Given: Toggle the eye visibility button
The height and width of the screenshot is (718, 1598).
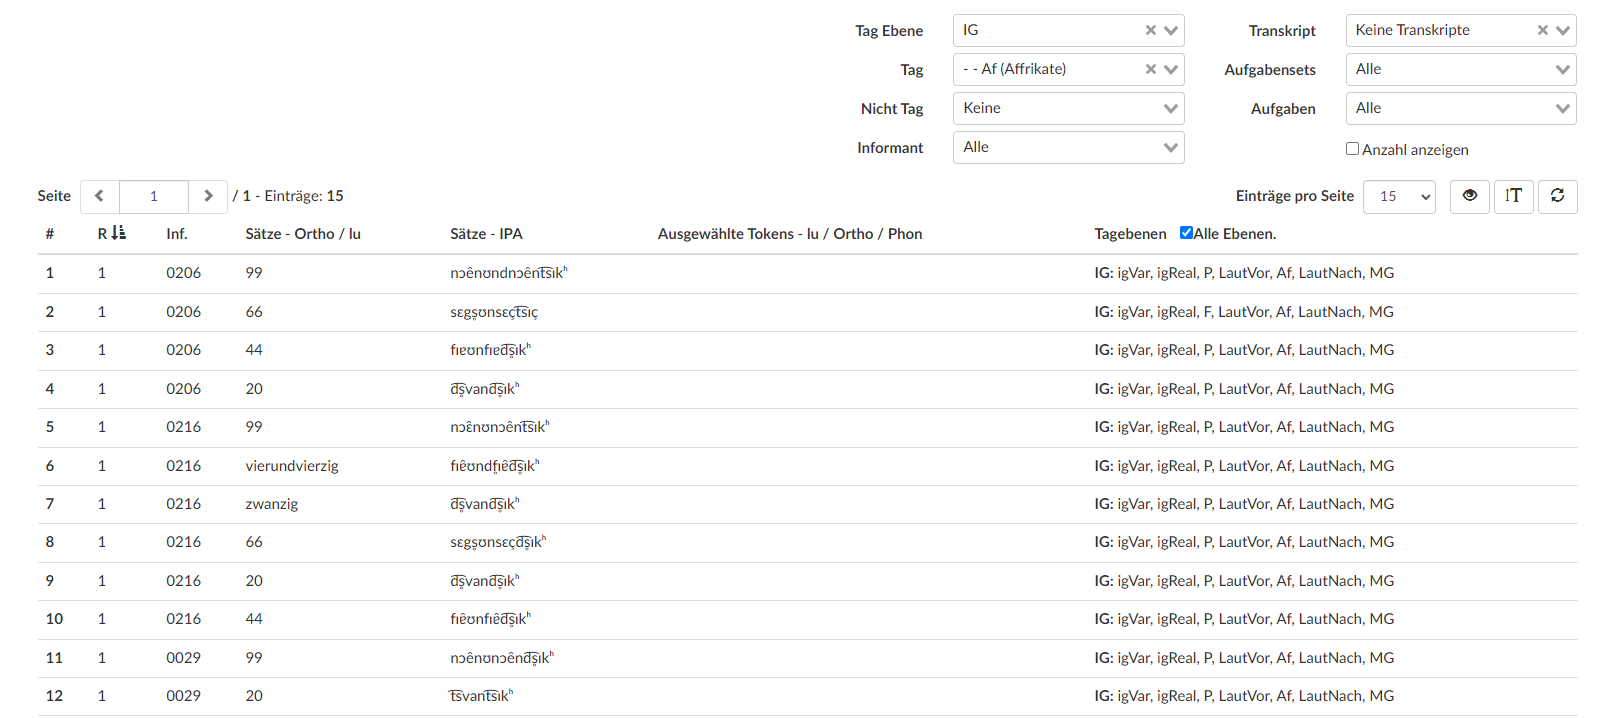Looking at the screenshot, I should pyautogui.click(x=1470, y=196).
